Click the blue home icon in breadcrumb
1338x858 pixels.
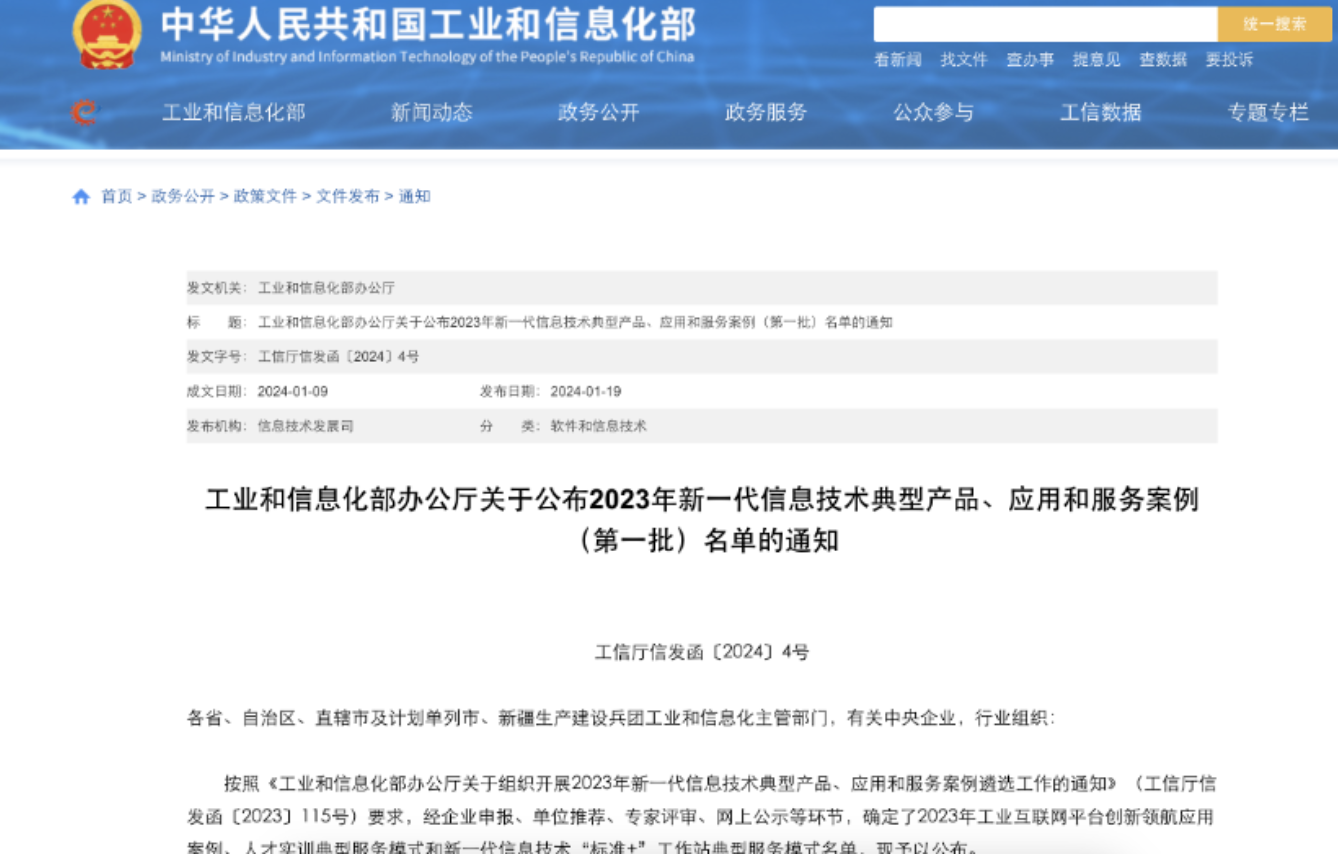click(x=81, y=197)
